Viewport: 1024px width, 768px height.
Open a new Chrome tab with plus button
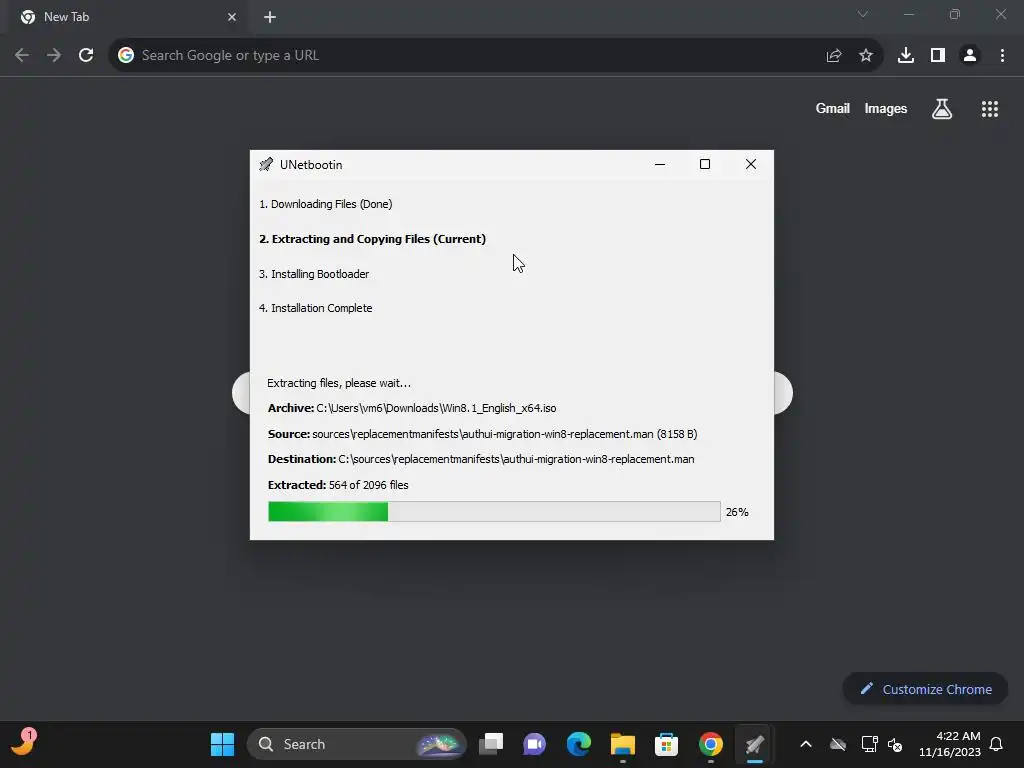pyautogui.click(x=270, y=17)
